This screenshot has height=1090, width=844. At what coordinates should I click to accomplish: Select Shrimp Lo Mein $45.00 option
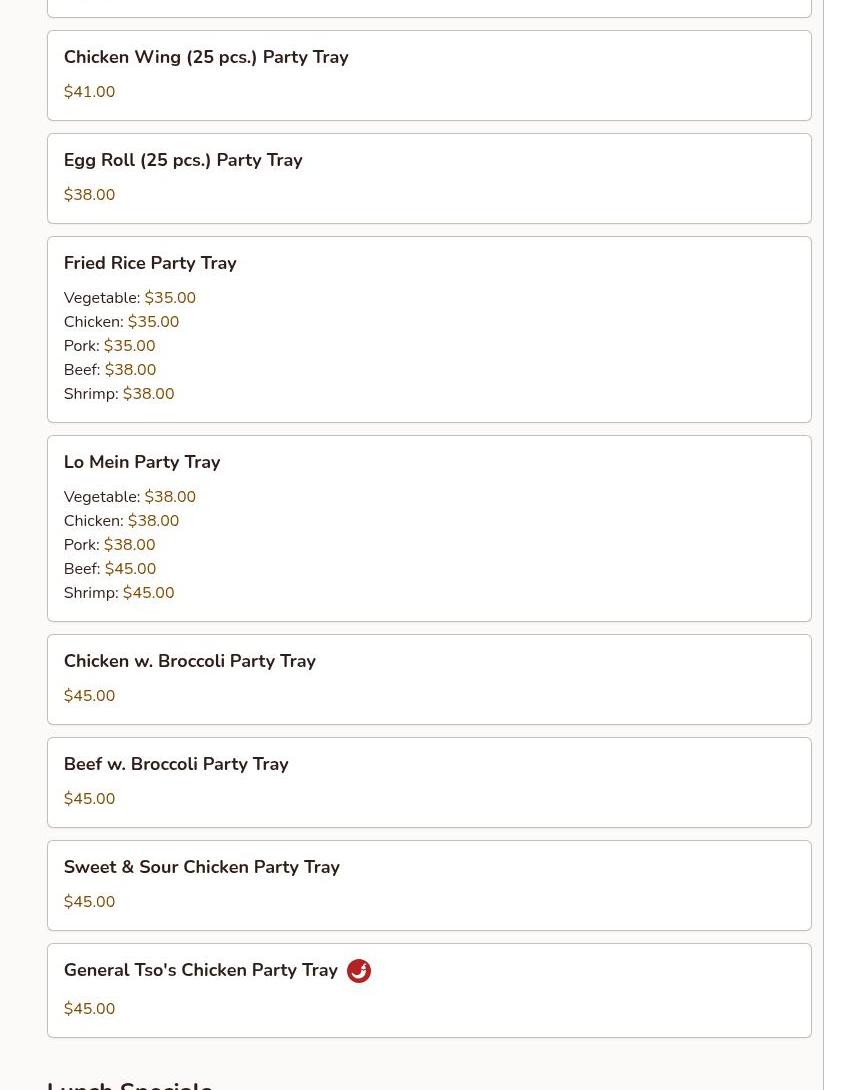119,593
